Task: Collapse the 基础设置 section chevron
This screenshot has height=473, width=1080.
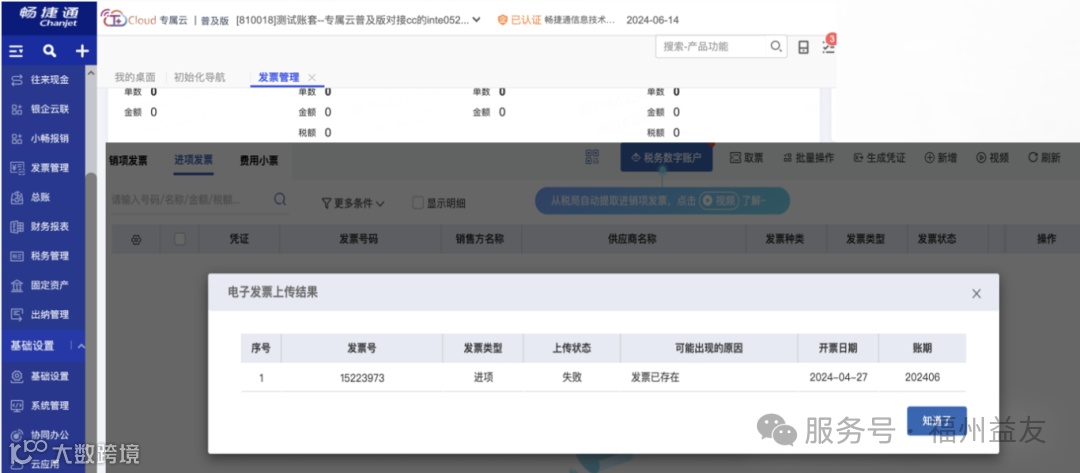Action: click(x=81, y=346)
